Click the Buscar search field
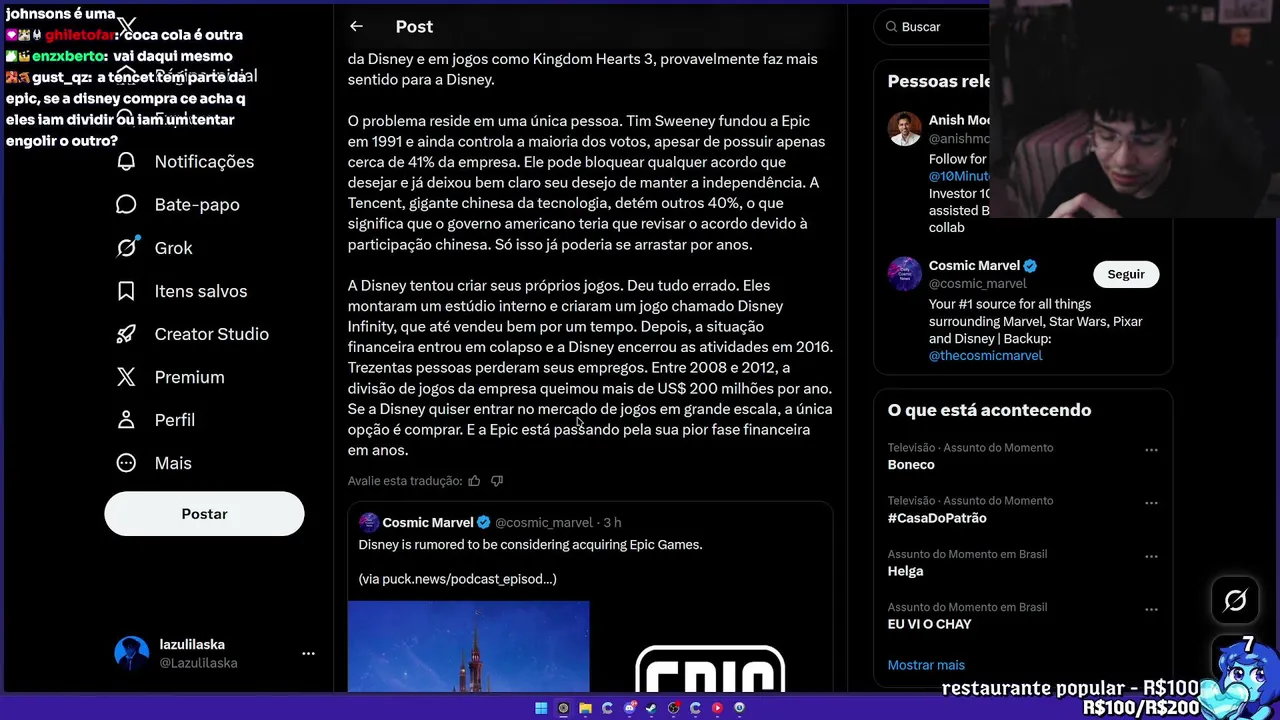Image resolution: width=1280 pixels, height=720 pixels. pyautogui.click(x=934, y=27)
